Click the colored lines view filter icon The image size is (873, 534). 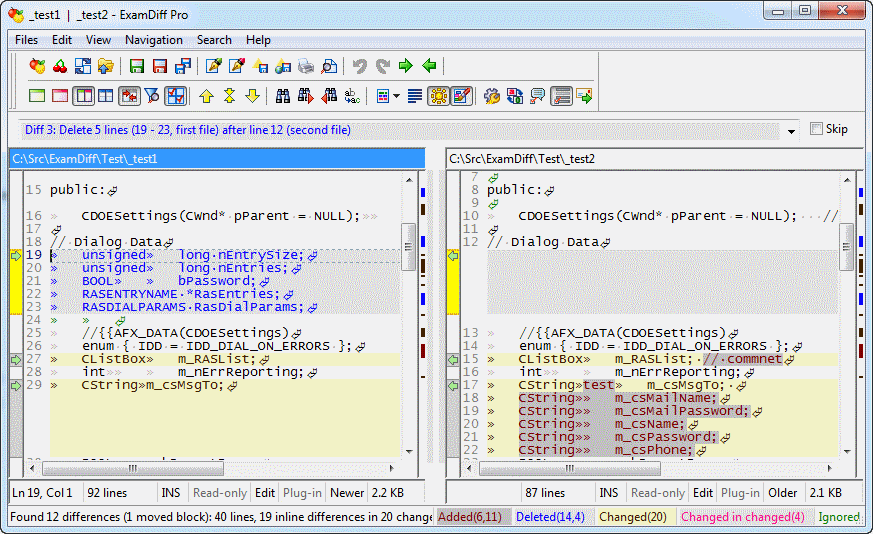point(383,96)
